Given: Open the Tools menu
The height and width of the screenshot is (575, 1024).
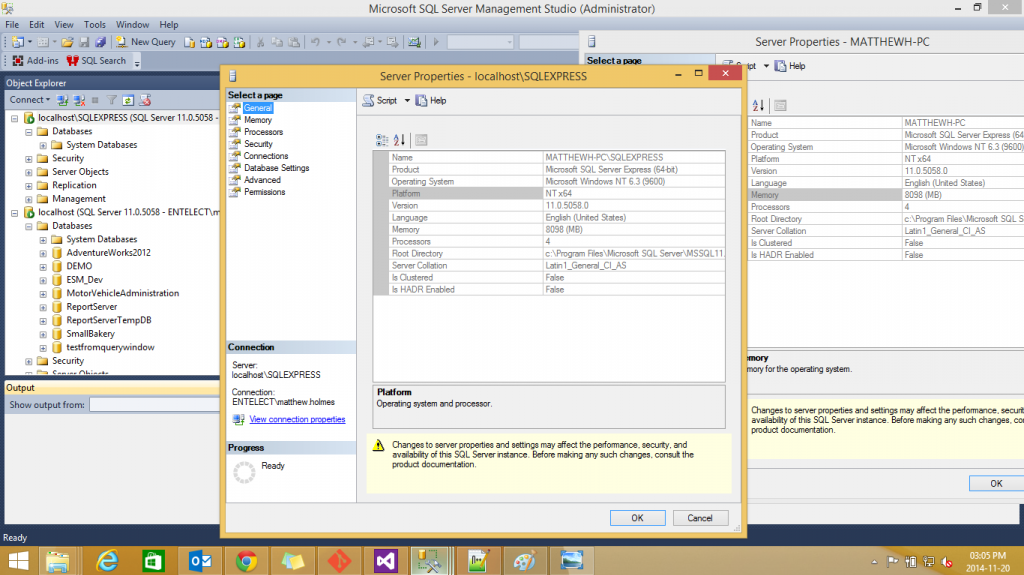Looking at the screenshot, I should [95, 25].
